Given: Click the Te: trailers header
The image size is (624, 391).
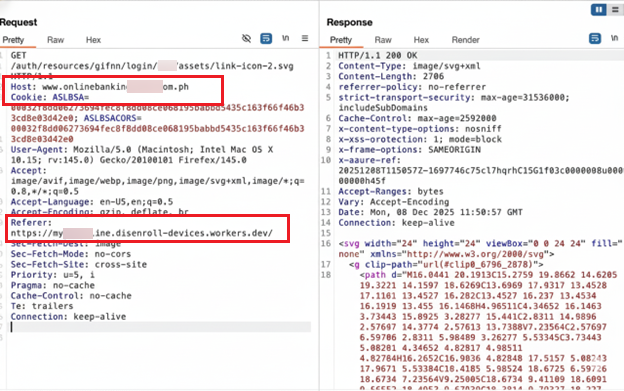Looking at the screenshot, I should pos(42,306).
